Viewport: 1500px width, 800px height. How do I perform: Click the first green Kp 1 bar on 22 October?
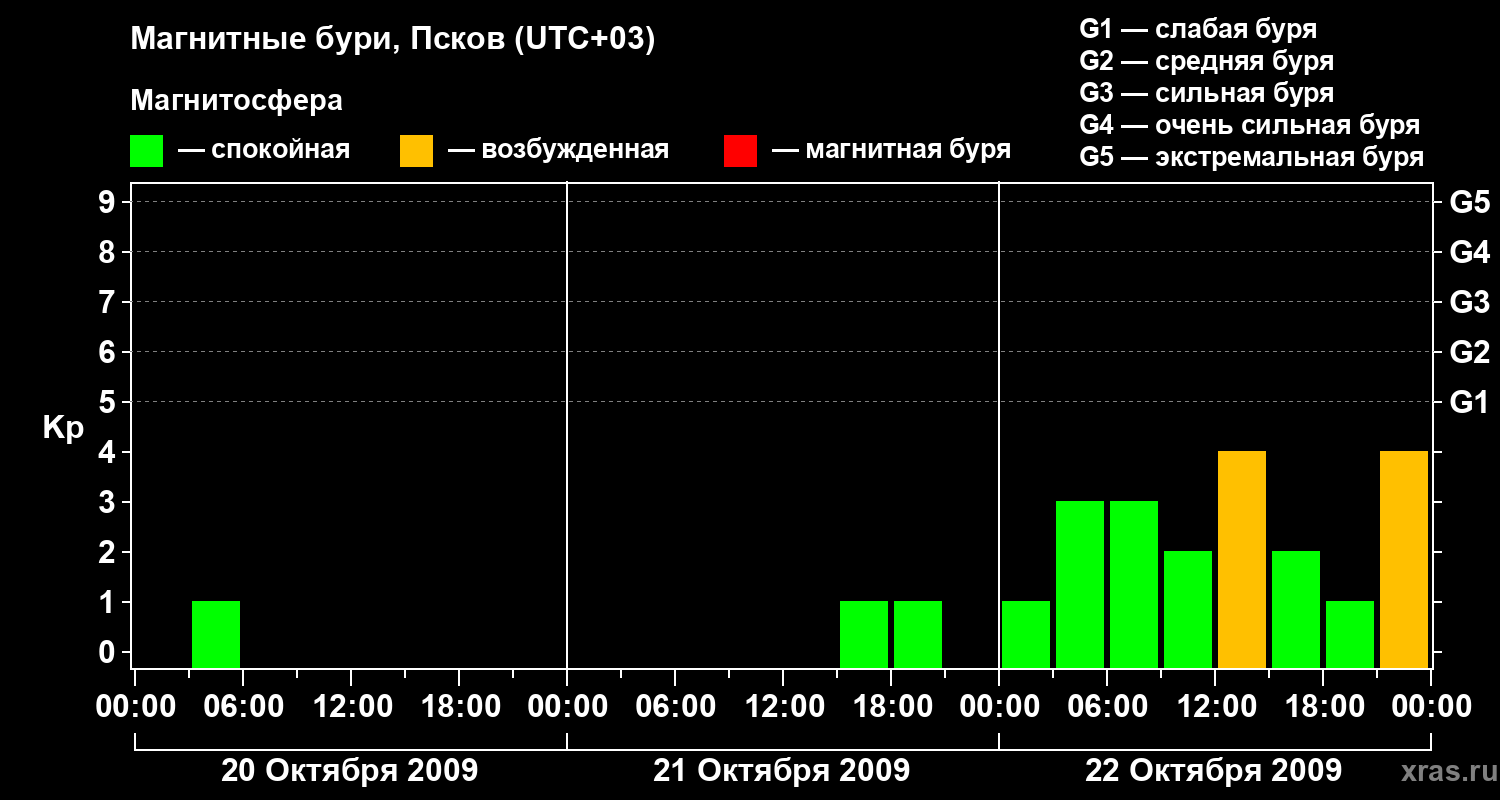click(1026, 635)
